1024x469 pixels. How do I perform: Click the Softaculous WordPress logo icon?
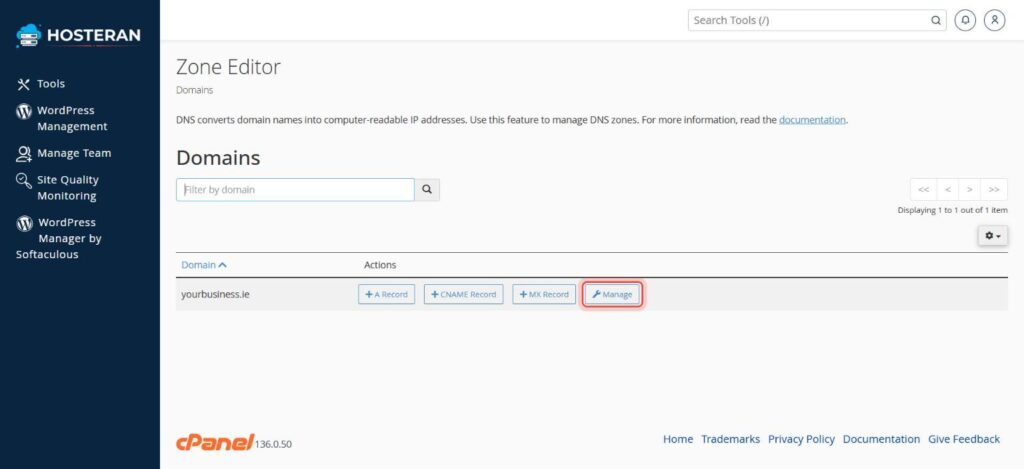tap(24, 223)
